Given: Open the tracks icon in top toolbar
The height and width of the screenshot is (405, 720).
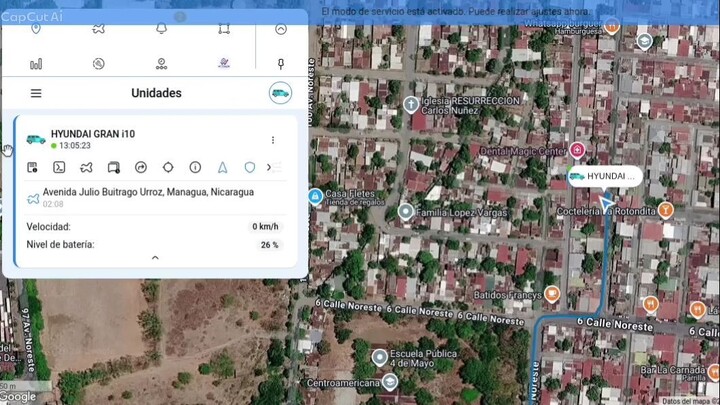Looking at the screenshot, I should pyautogui.click(x=99, y=29).
